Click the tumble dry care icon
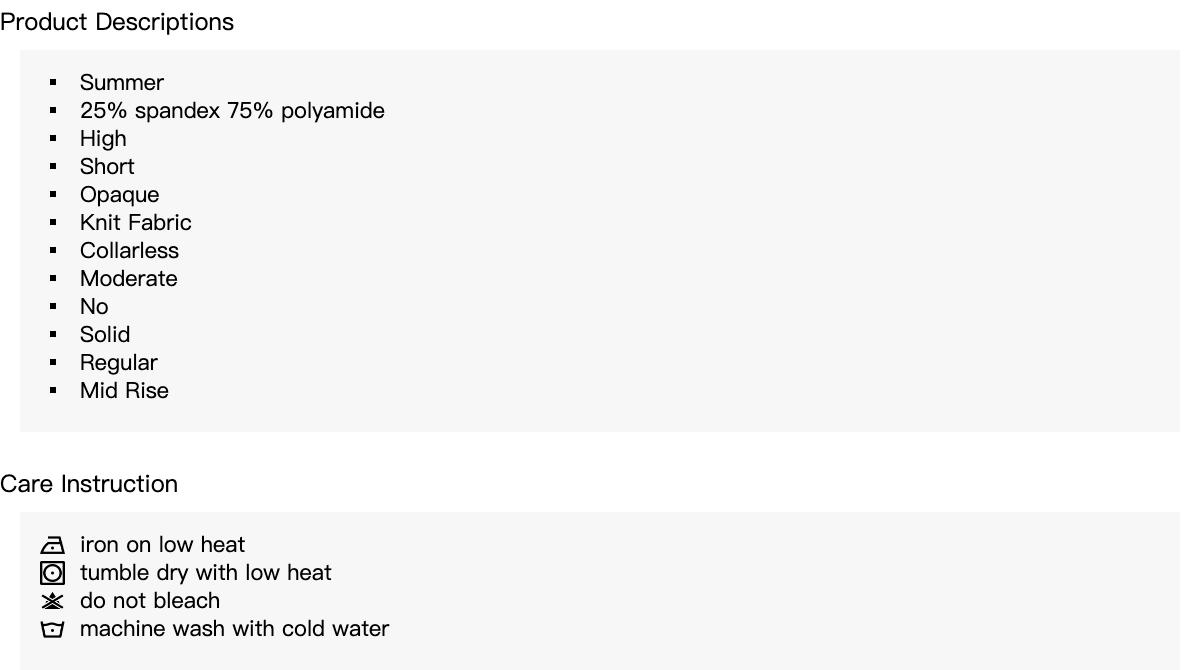Viewport: 1200px width, 670px height. coord(52,573)
